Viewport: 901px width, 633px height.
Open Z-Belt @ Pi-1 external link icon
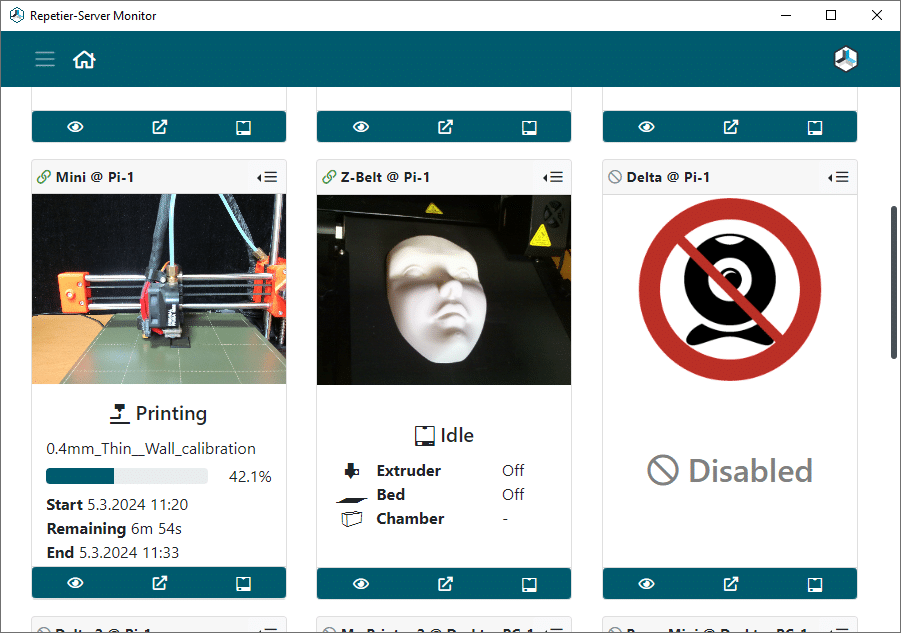click(x=445, y=584)
